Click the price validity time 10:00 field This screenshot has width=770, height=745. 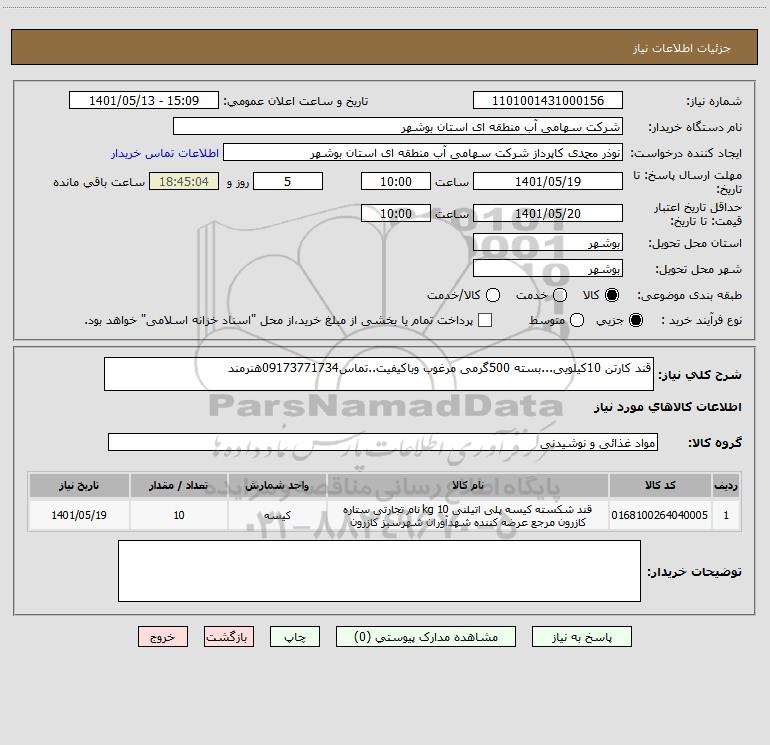[x=396, y=214]
